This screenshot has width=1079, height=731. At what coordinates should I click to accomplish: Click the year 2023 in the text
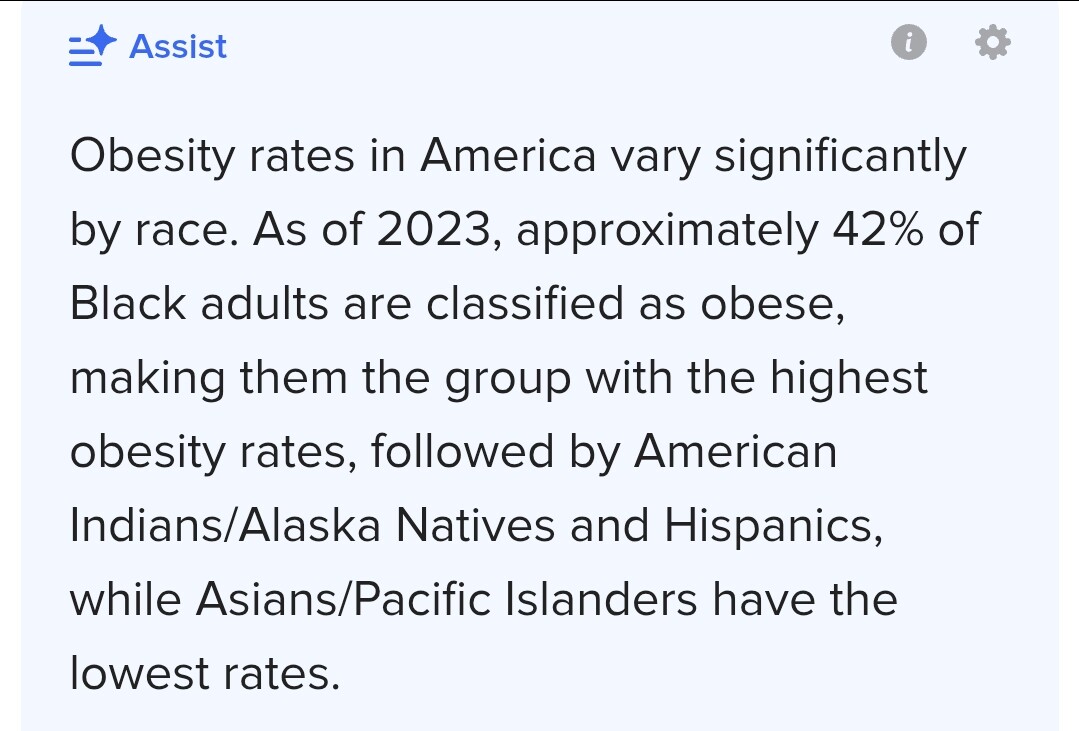coord(434,229)
